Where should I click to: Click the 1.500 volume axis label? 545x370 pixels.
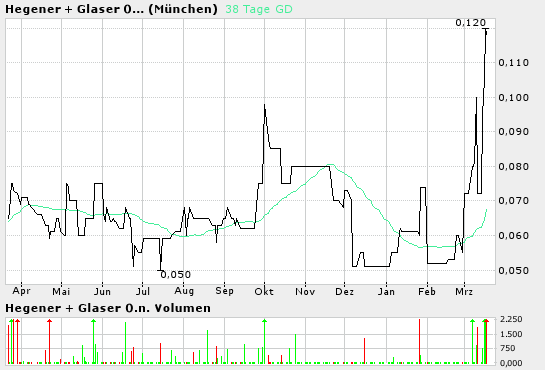(x=511, y=334)
